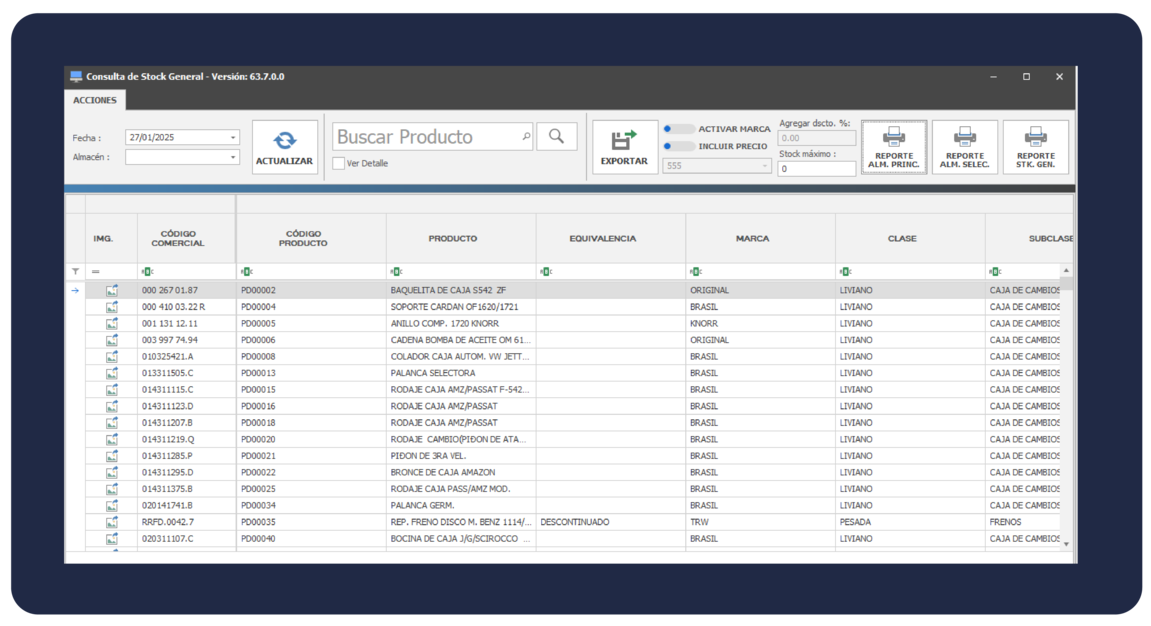Click the filter funnel icon in grid
Image resolution: width=1151 pixels, height=626 pixels.
click(x=75, y=271)
